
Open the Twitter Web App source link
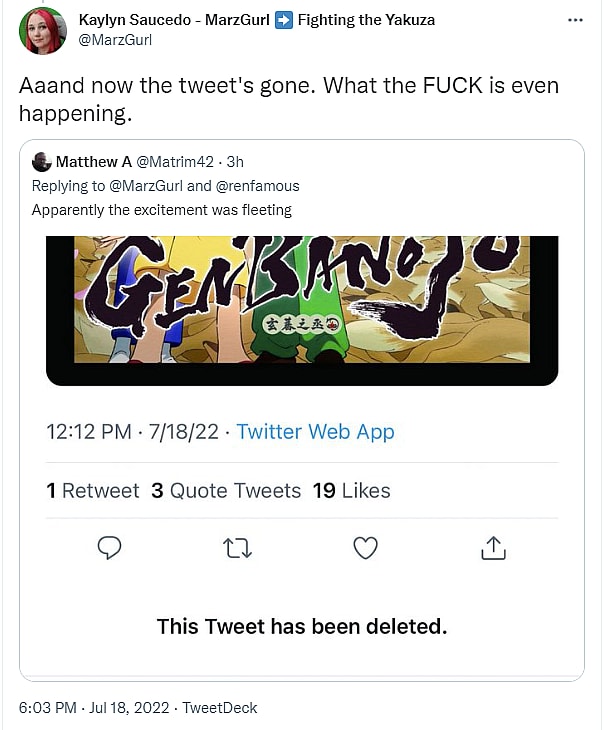[x=315, y=432]
